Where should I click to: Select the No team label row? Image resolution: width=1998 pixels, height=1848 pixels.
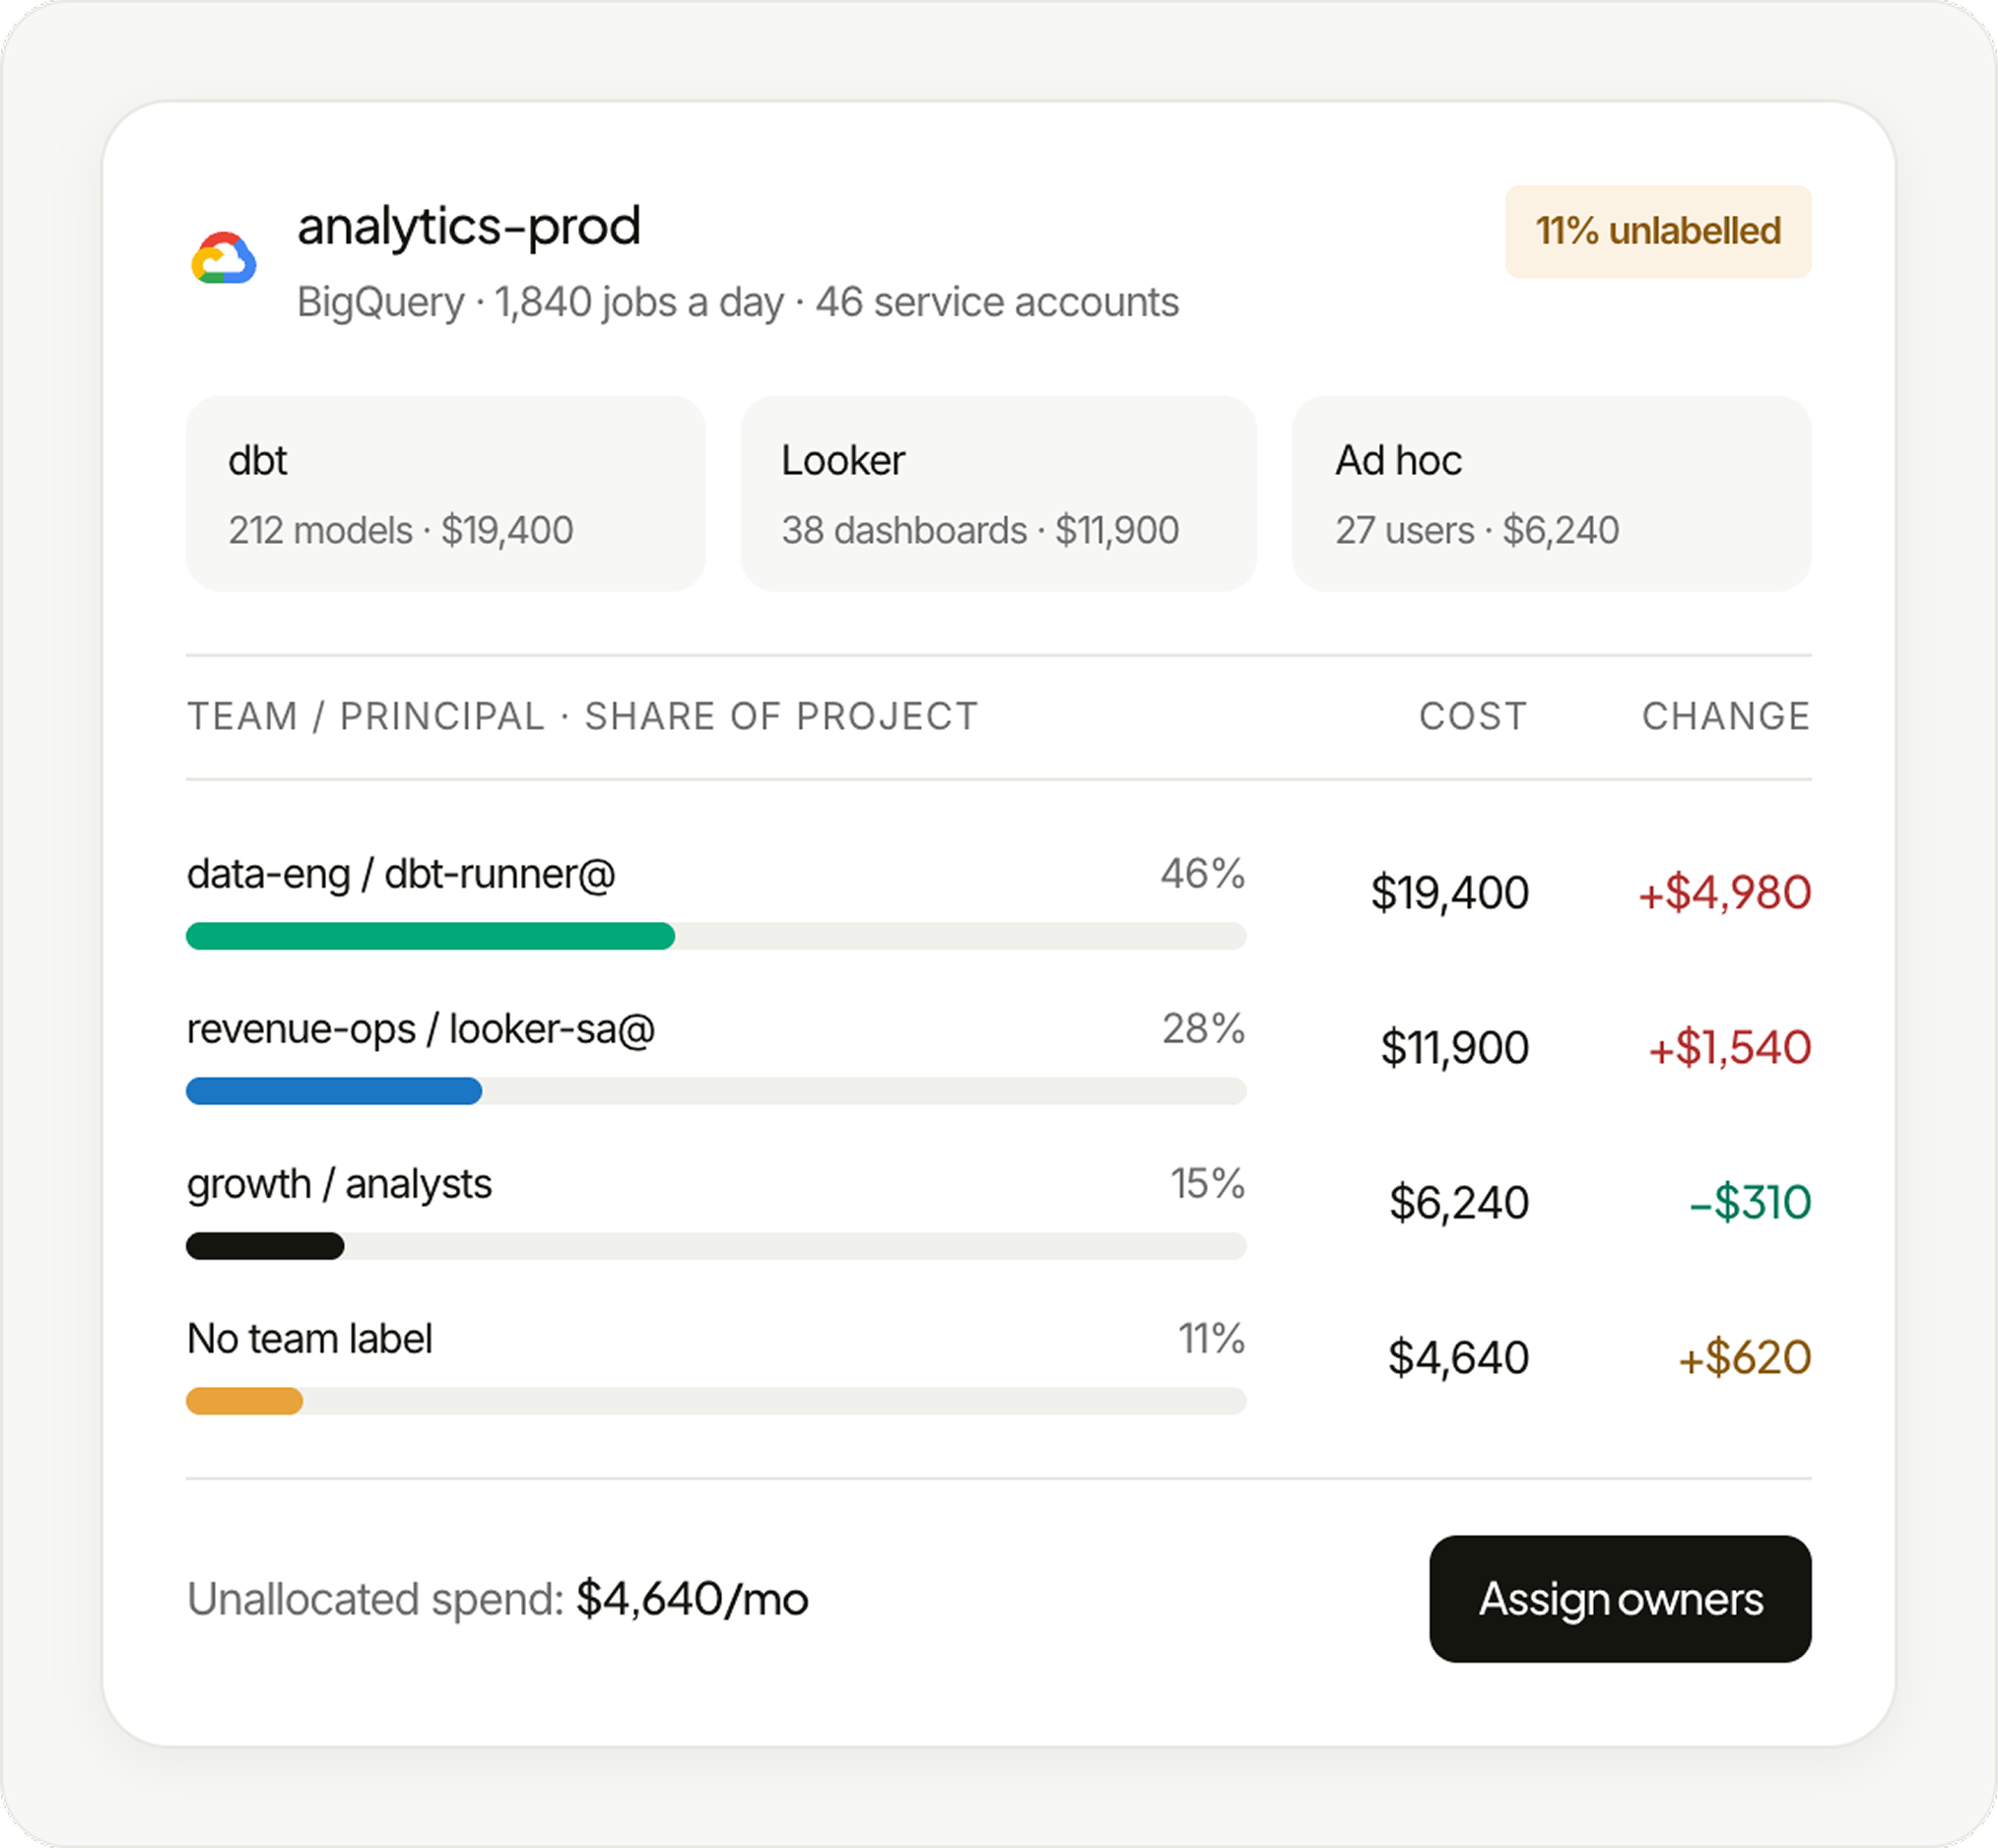310,1339
